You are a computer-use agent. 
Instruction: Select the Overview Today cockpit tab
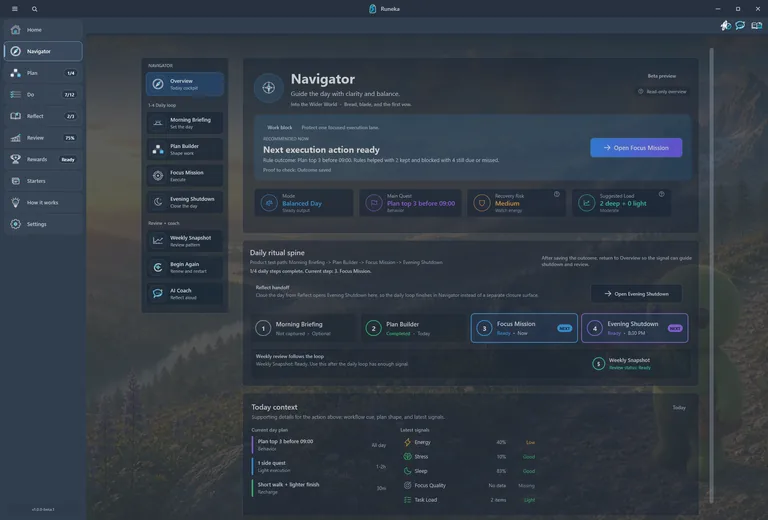coord(185,84)
